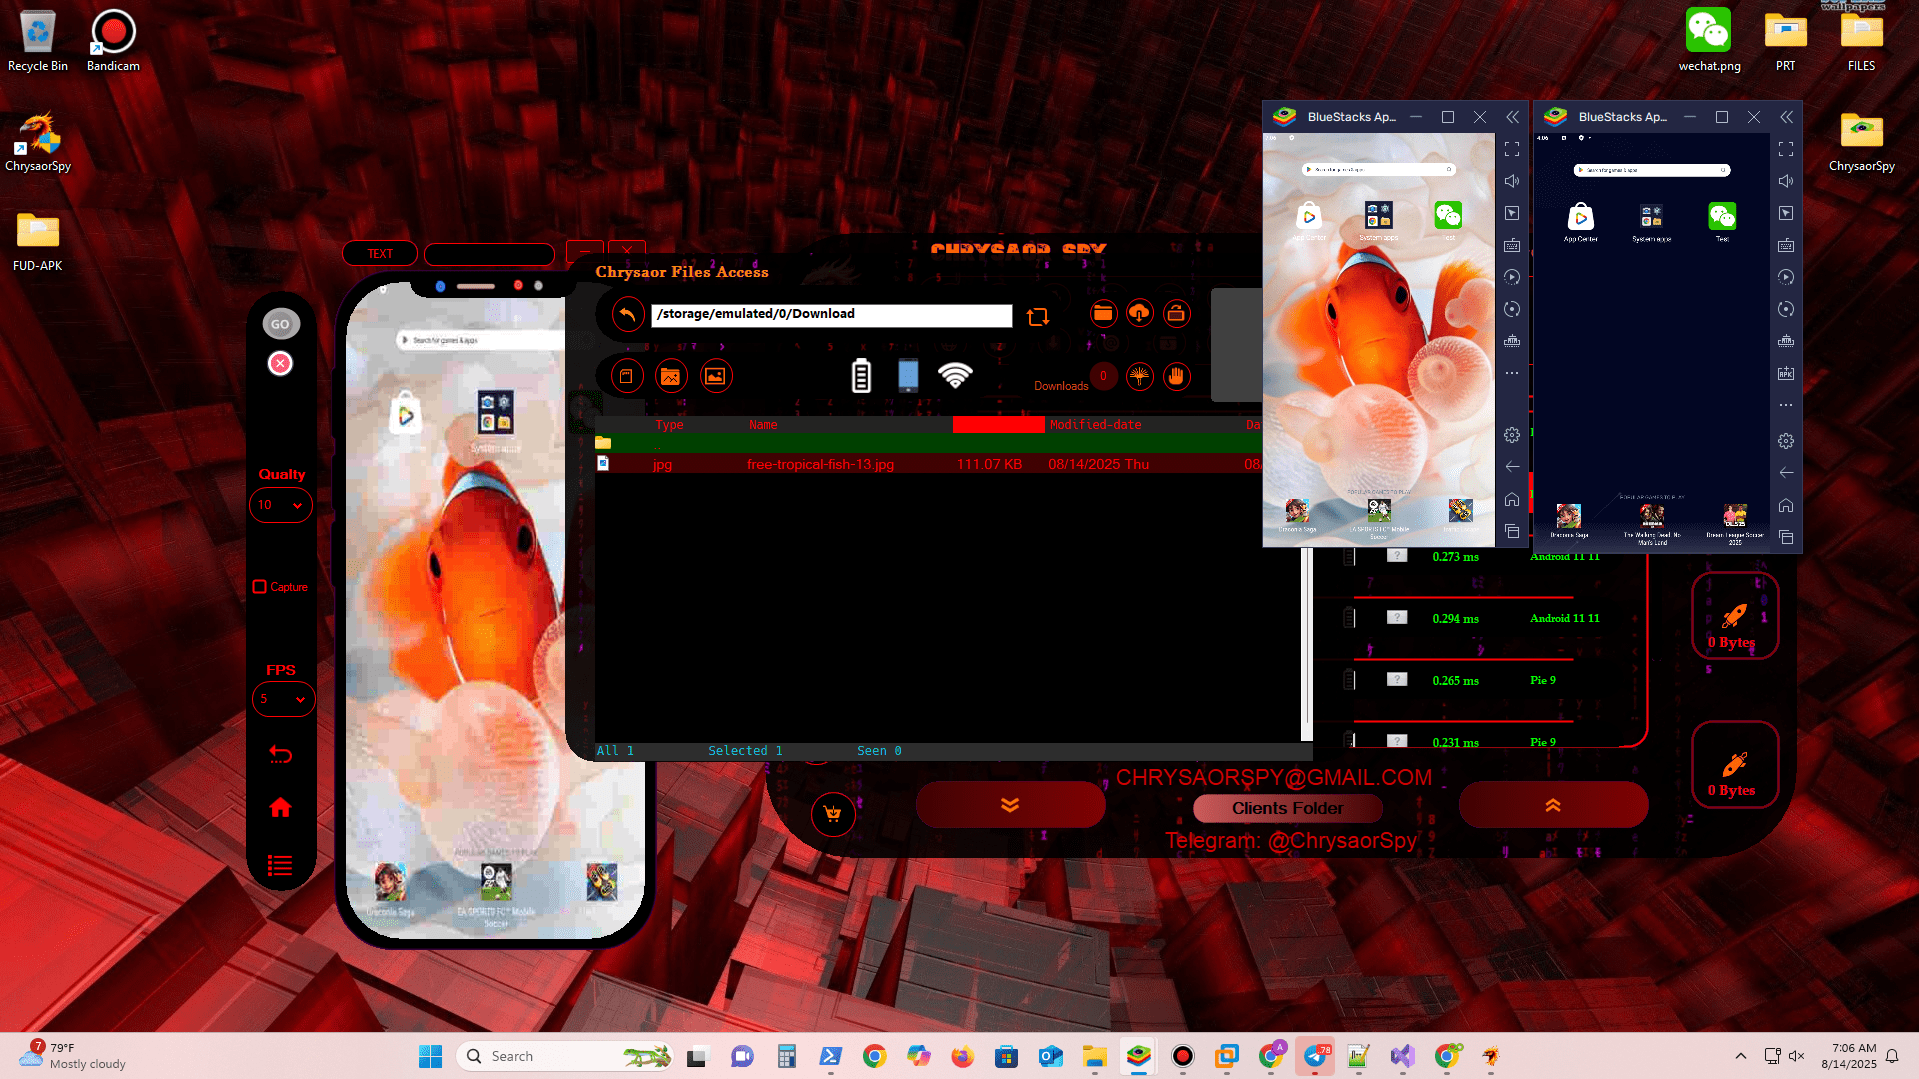Click the WiFi signal icon
The height and width of the screenshot is (1079, 1919).
[x=955, y=375]
